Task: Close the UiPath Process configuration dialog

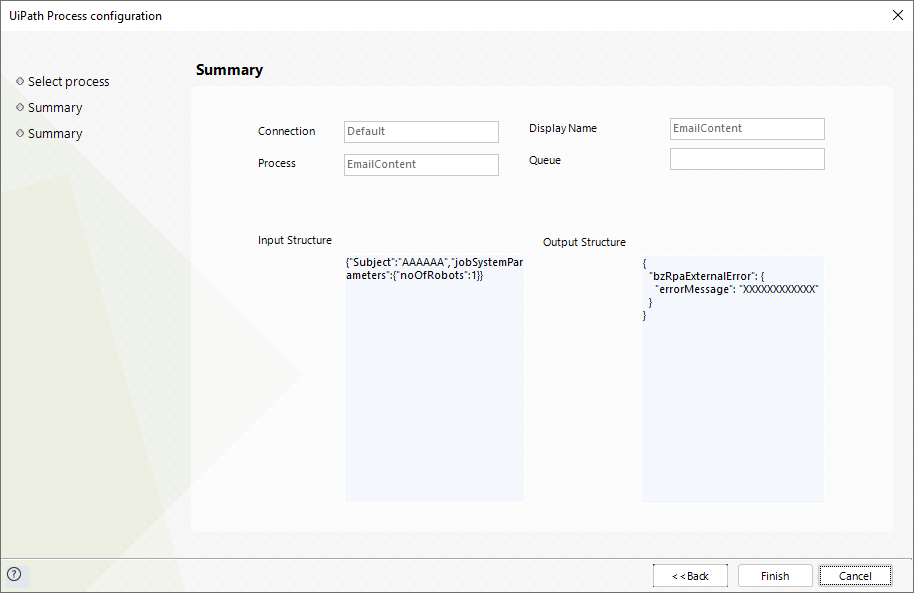Action: tap(898, 15)
